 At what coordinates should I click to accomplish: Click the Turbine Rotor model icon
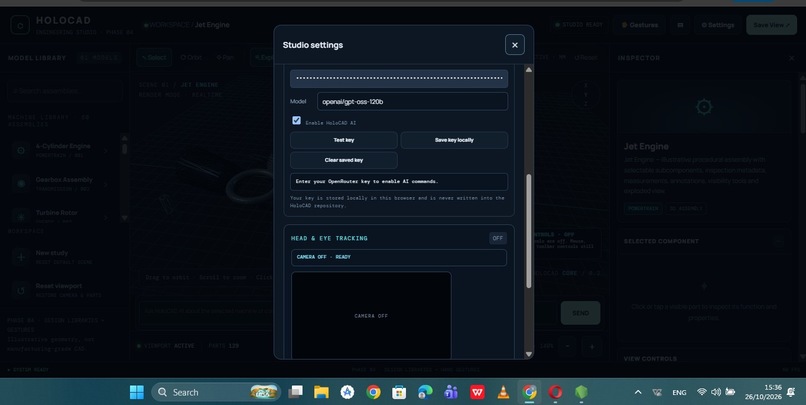click(x=21, y=216)
